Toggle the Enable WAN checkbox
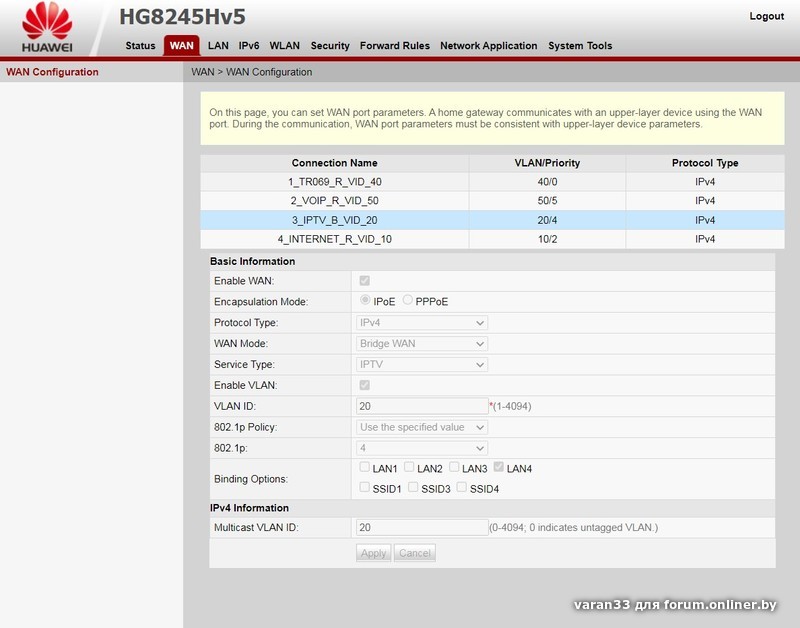This screenshot has height=628, width=800. pos(365,281)
